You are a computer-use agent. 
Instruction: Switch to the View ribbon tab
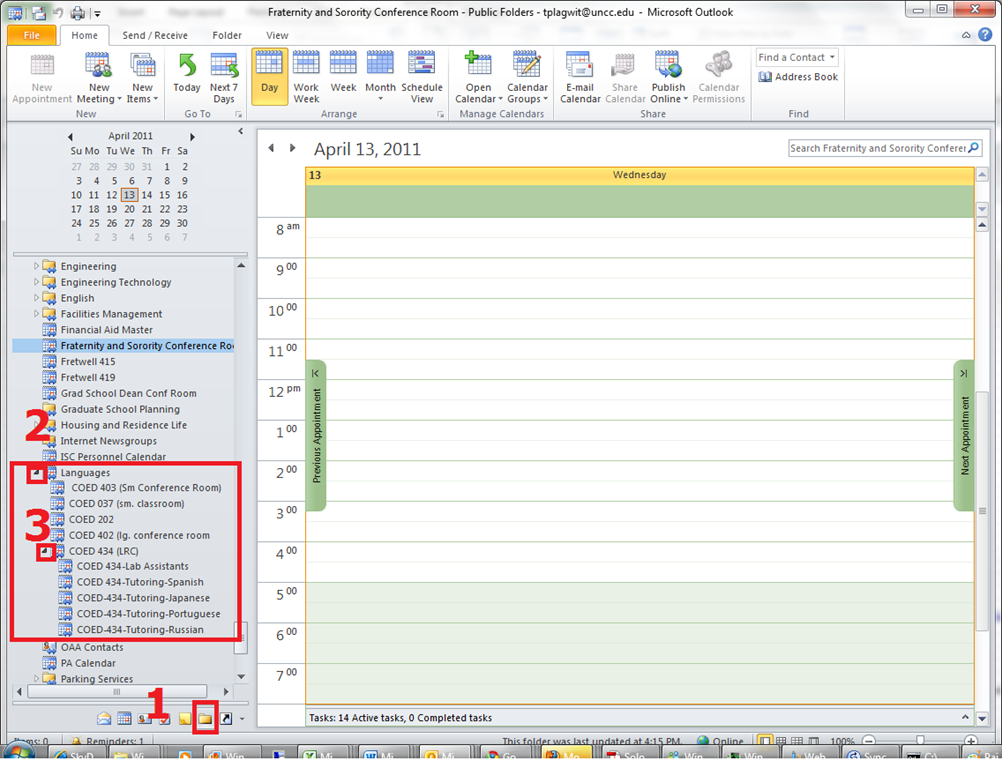click(277, 35)
